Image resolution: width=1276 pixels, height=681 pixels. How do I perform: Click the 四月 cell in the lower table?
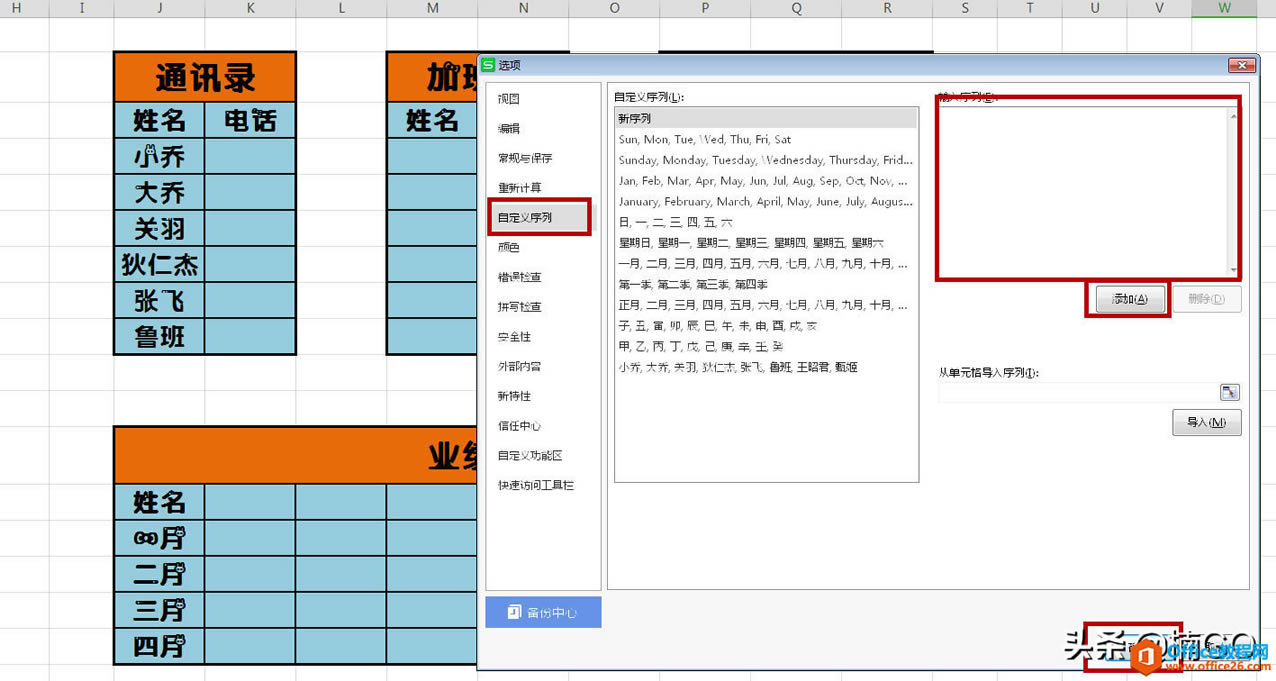[160, 646]
